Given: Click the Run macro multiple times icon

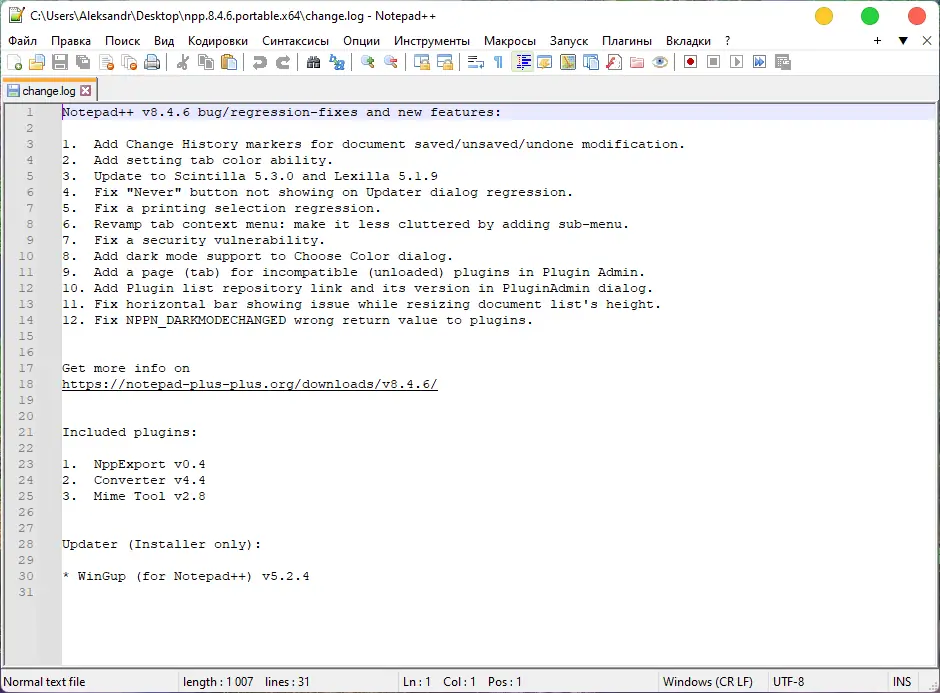Looking at the screenshot, I should tap(760, 62).
